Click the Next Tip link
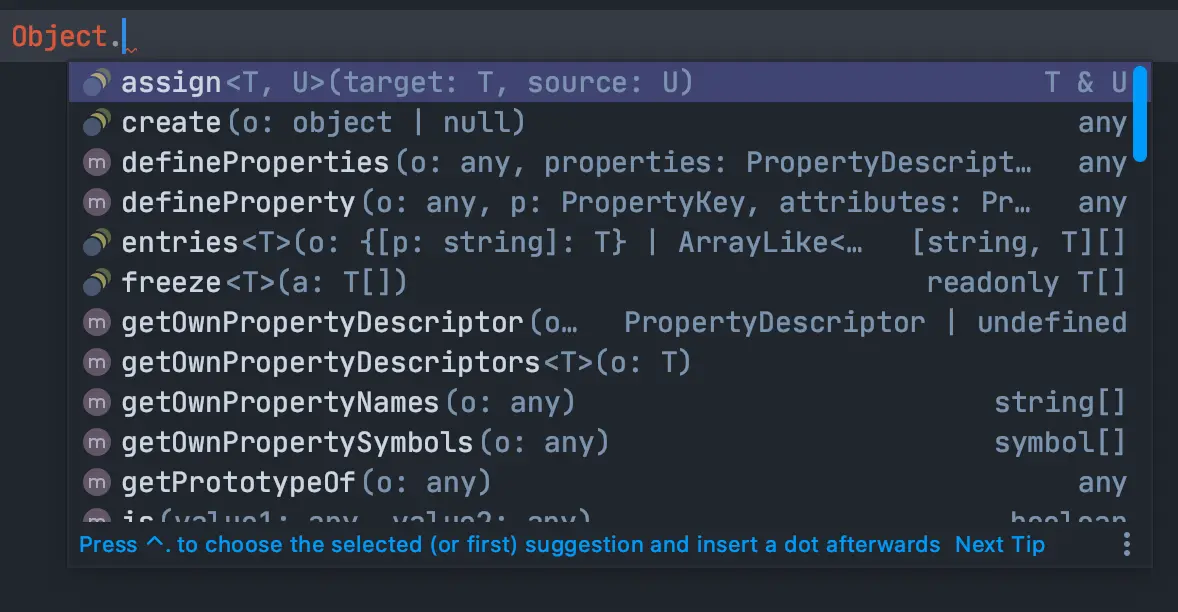Image resolution: width=1178 pixels, height=612 pixels. pyautogui.click(x=999, y=544)
